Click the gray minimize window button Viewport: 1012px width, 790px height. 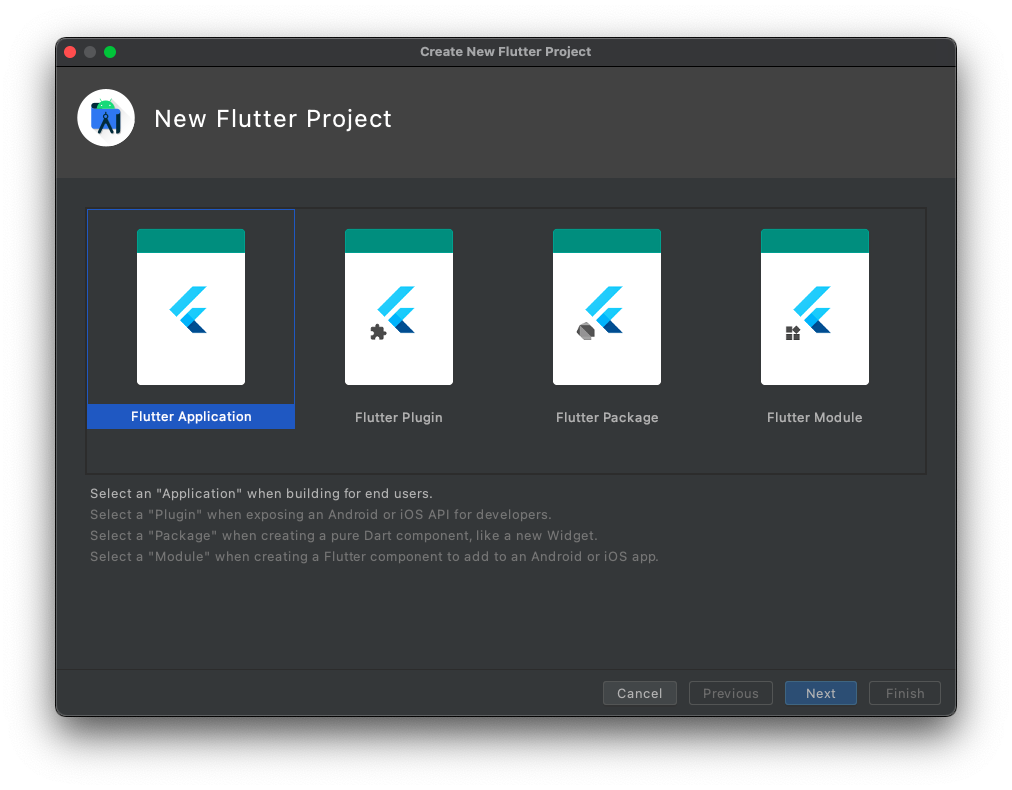pyautogui.click(x=90, y=52)
